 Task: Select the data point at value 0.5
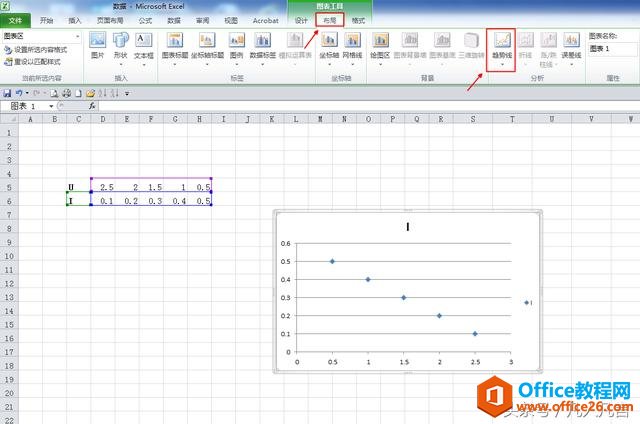click(332, 261)
